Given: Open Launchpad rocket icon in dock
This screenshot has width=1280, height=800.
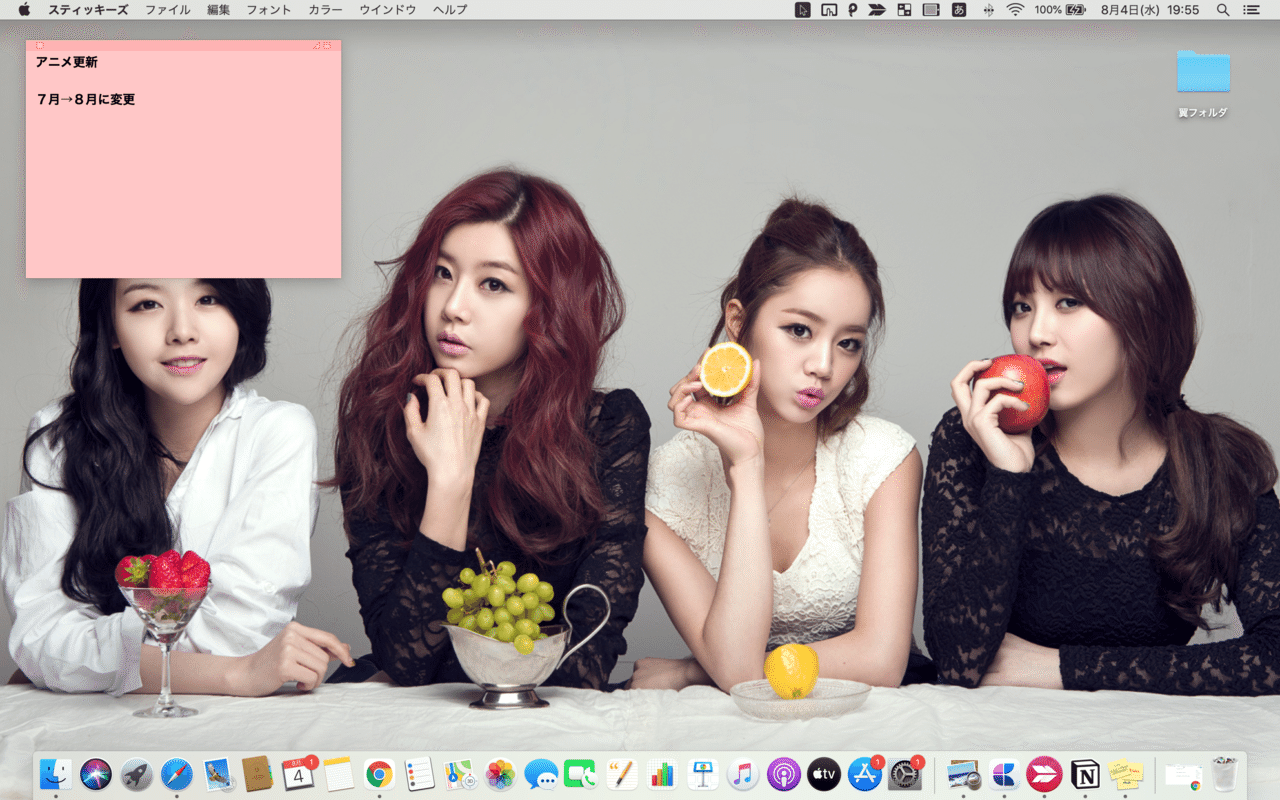Looking at the screenshot, I should click(x=136, y=774).
